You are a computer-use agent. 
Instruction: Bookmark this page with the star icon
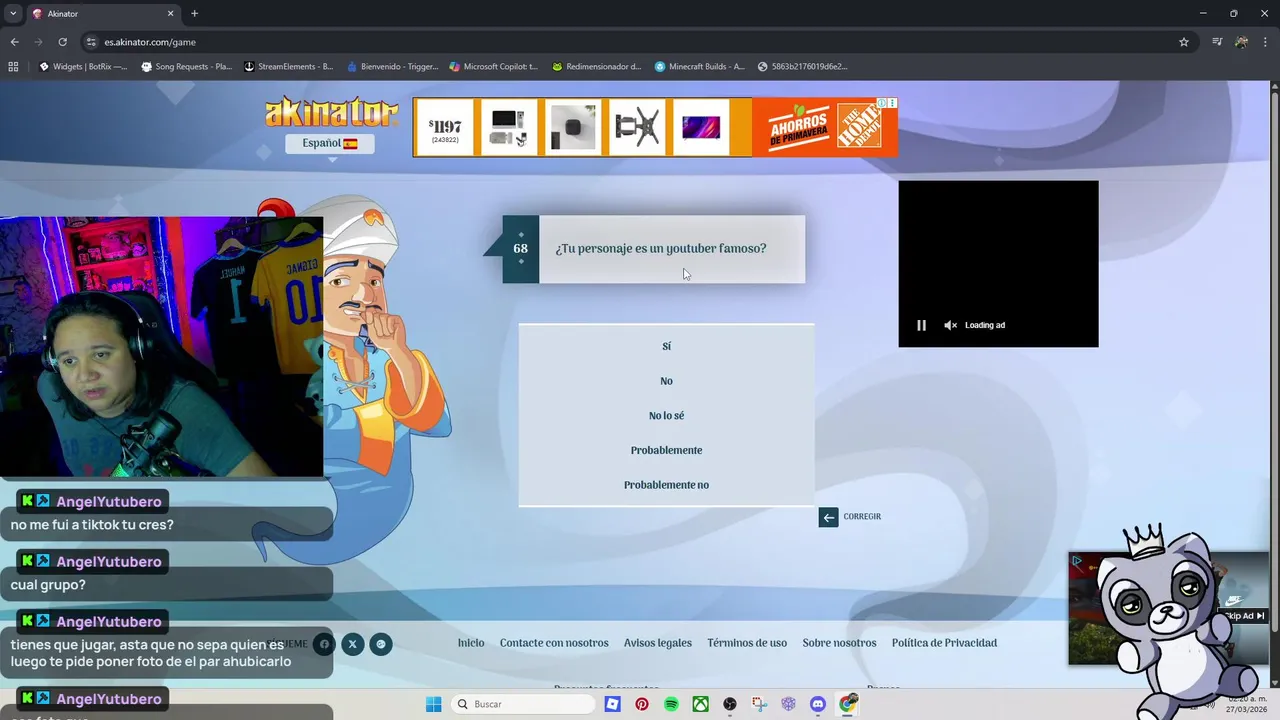tap(1184, 42)
